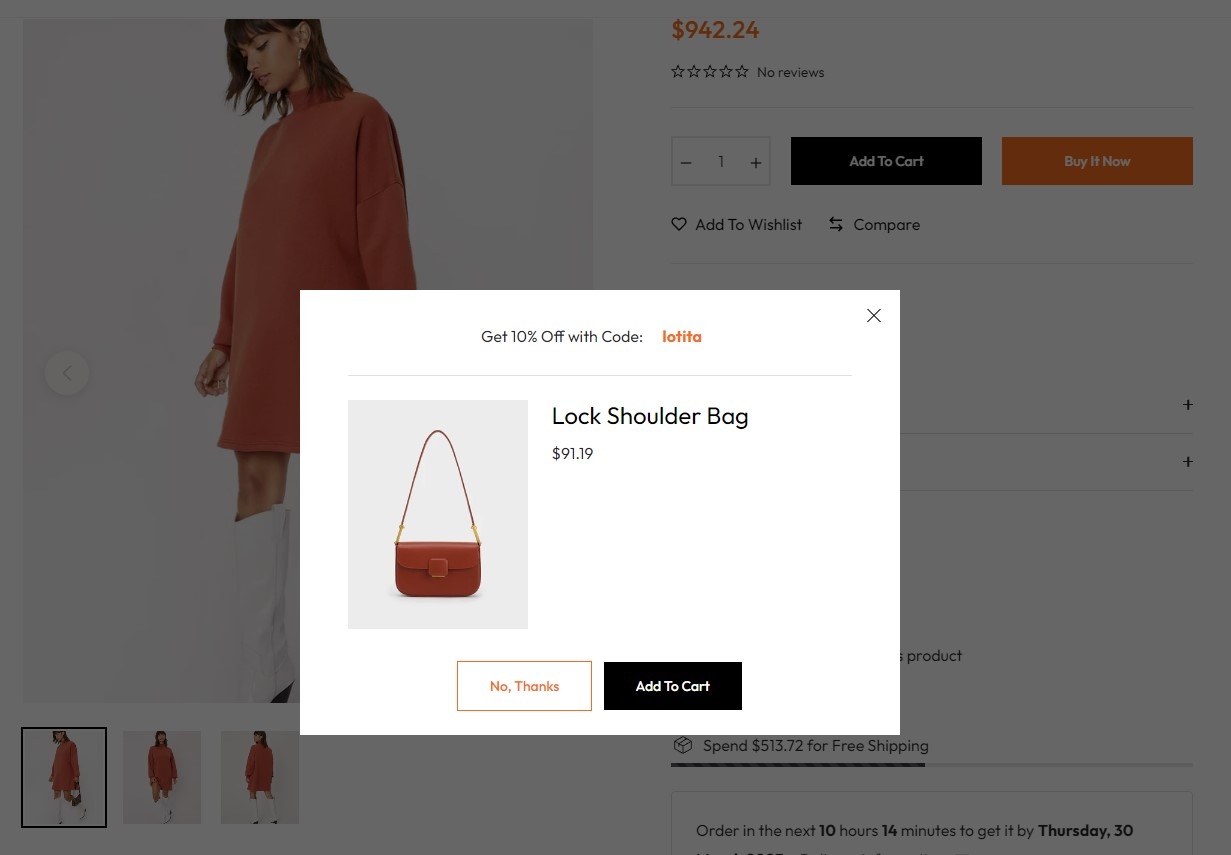Open the Lock Shoulder Bag product title
1231x855 pixels.
point(650,416)
